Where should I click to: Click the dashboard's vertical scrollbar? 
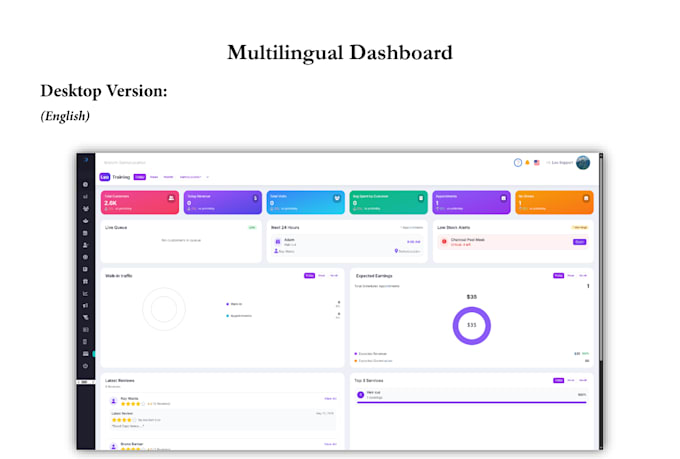point(601,260)
